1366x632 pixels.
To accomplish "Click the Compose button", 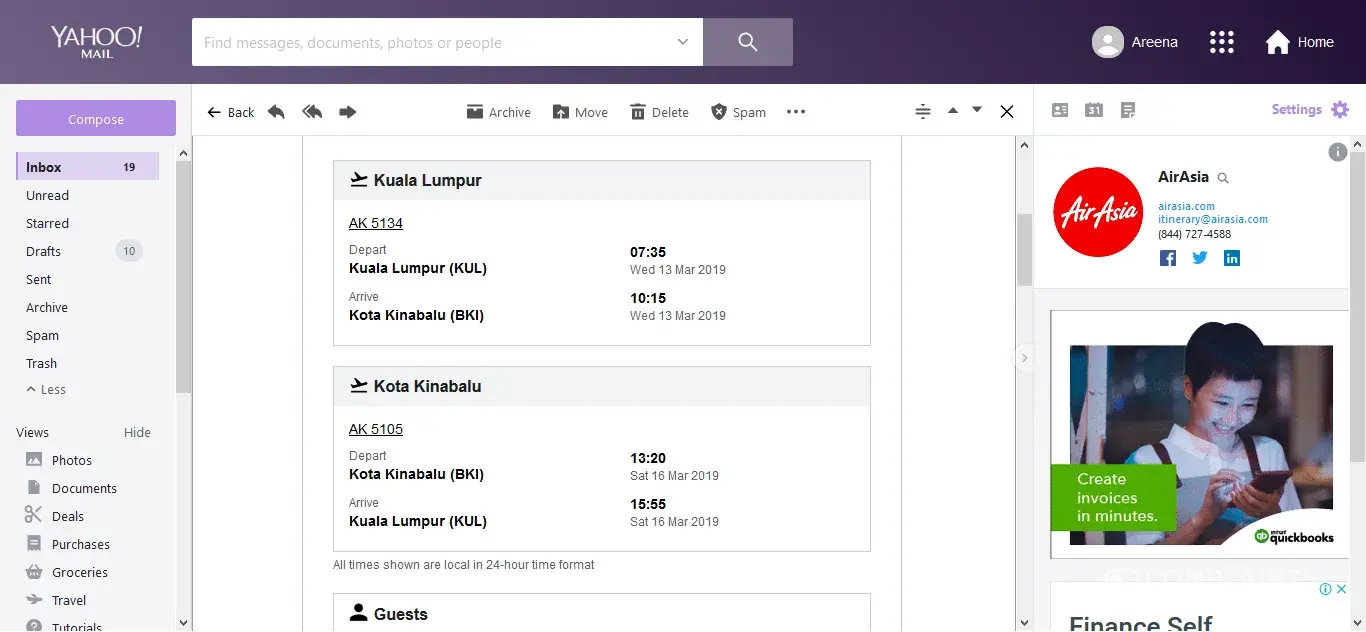I will coord(96,119).
